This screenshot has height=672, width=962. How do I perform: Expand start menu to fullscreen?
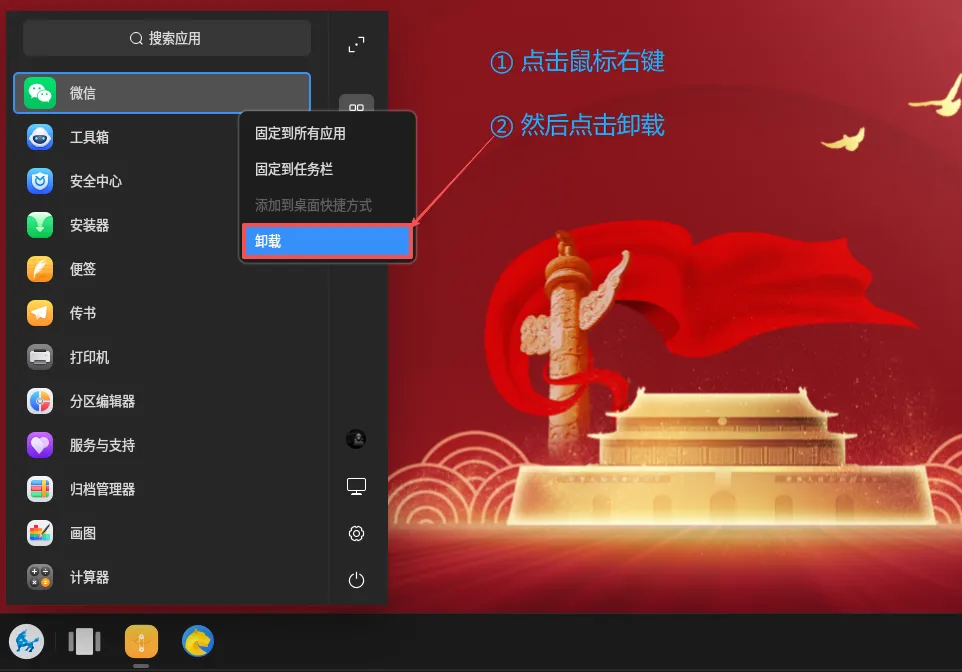(x=356, y=44)
